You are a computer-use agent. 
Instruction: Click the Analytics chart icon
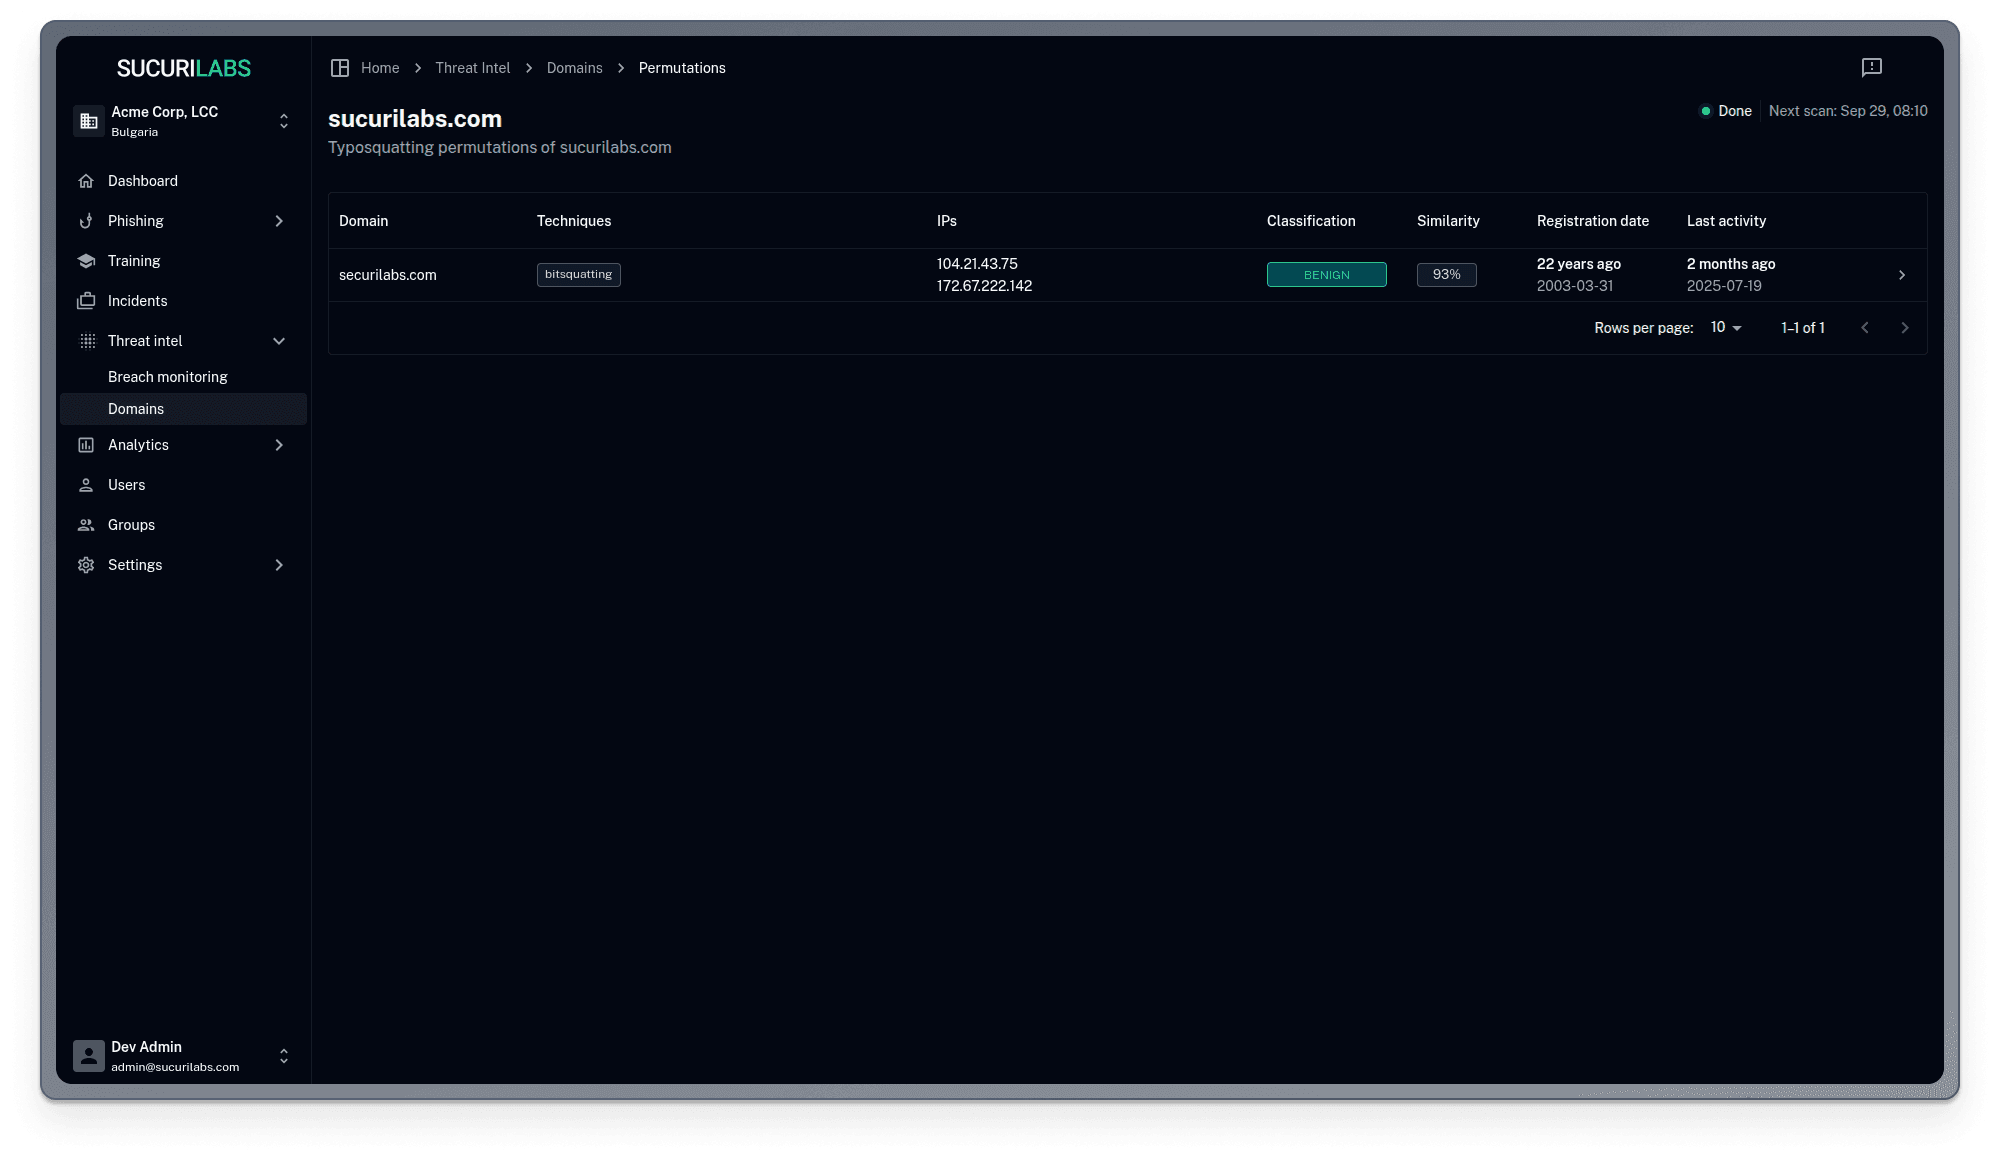86,445
